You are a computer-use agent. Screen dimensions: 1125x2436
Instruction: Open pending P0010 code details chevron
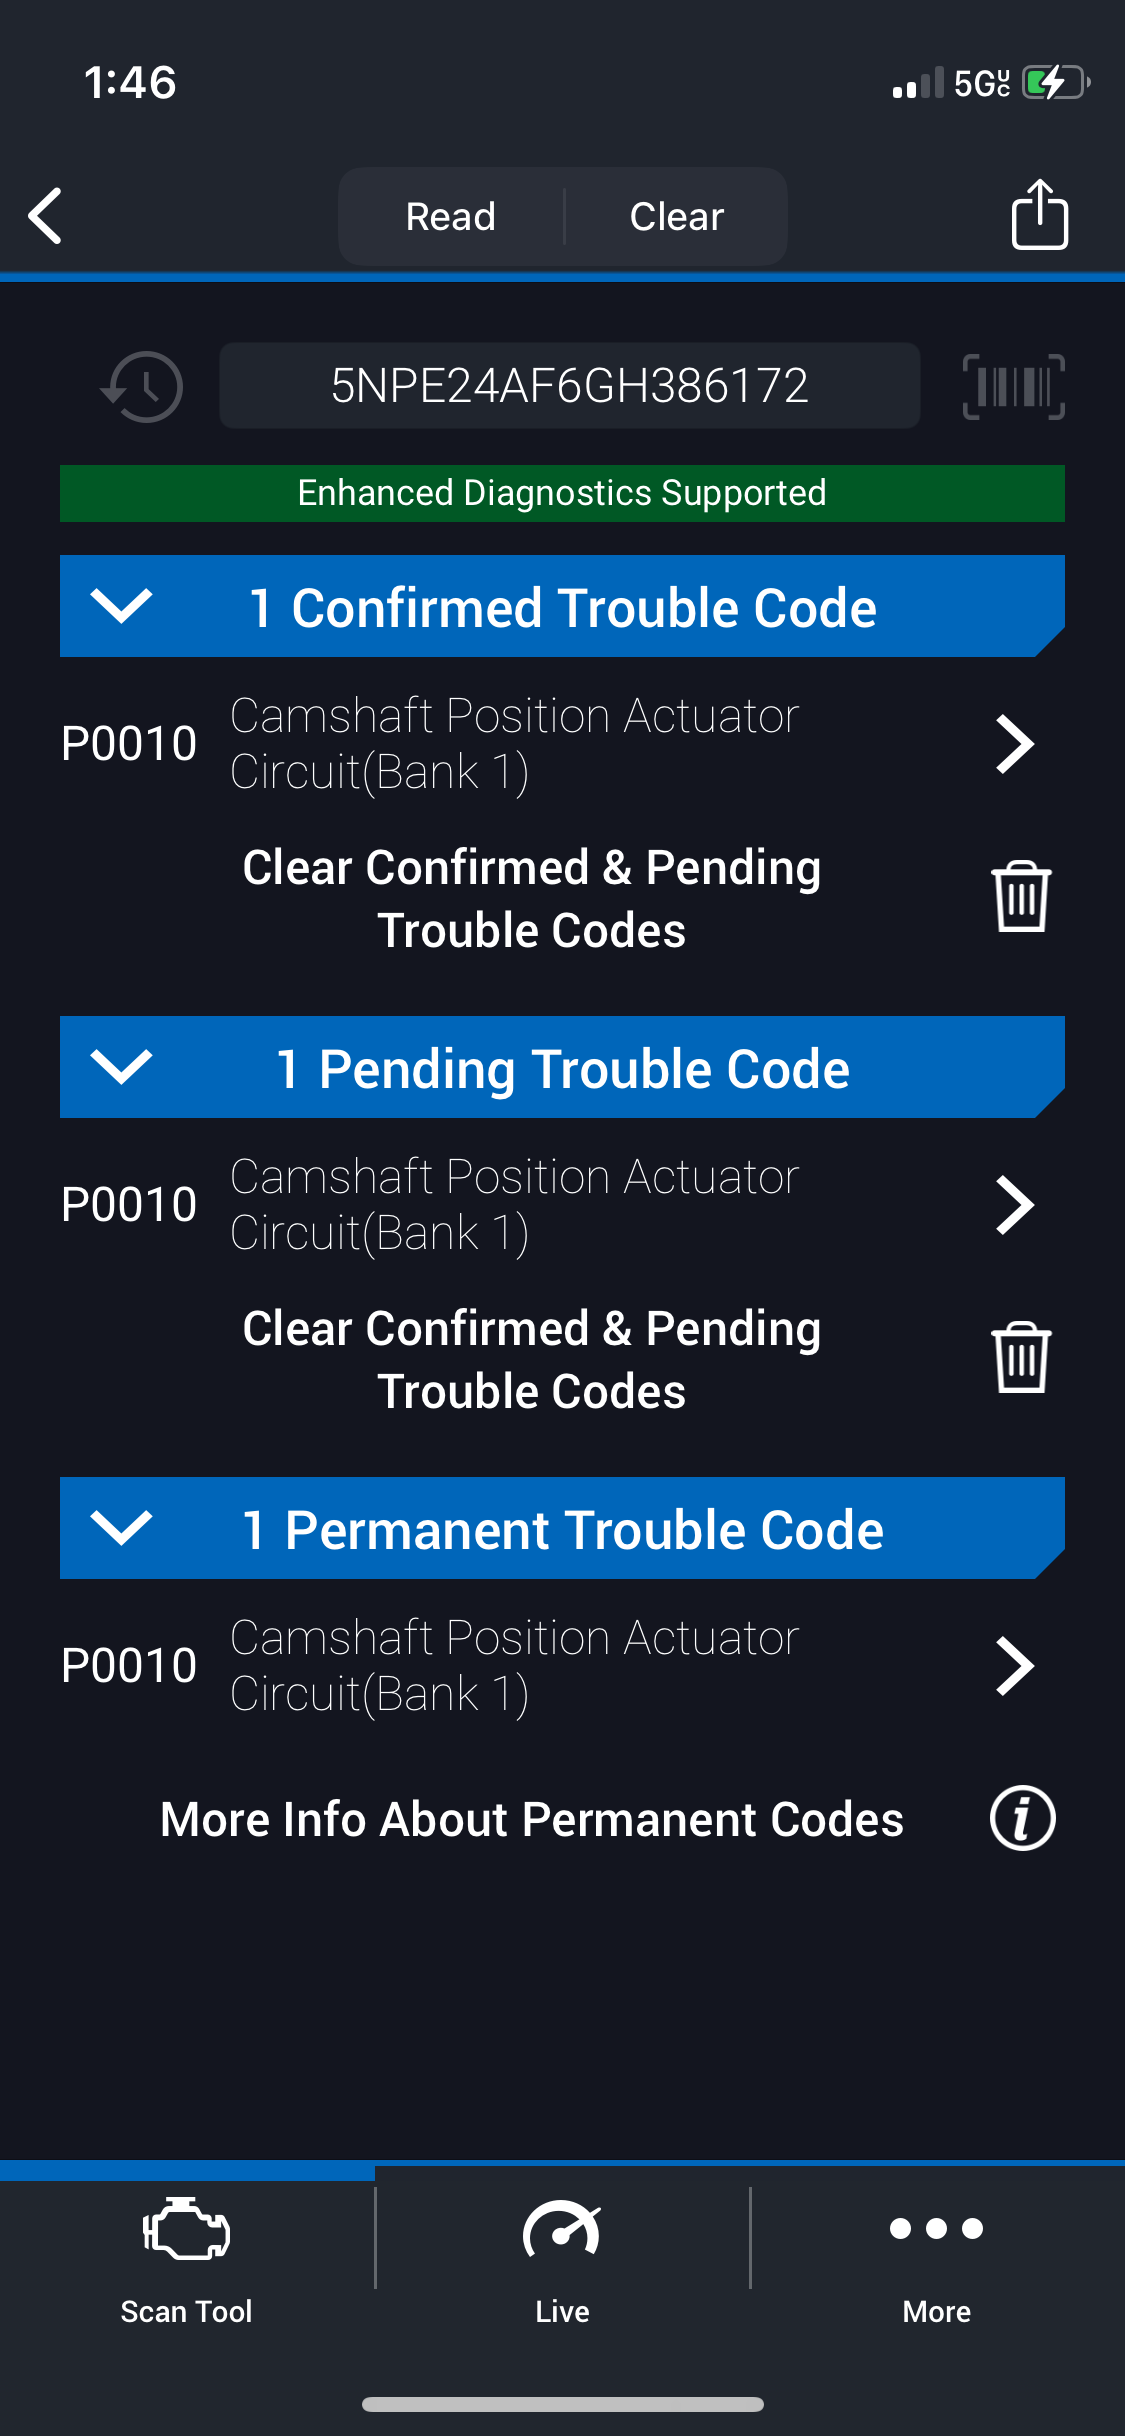1014,1205
